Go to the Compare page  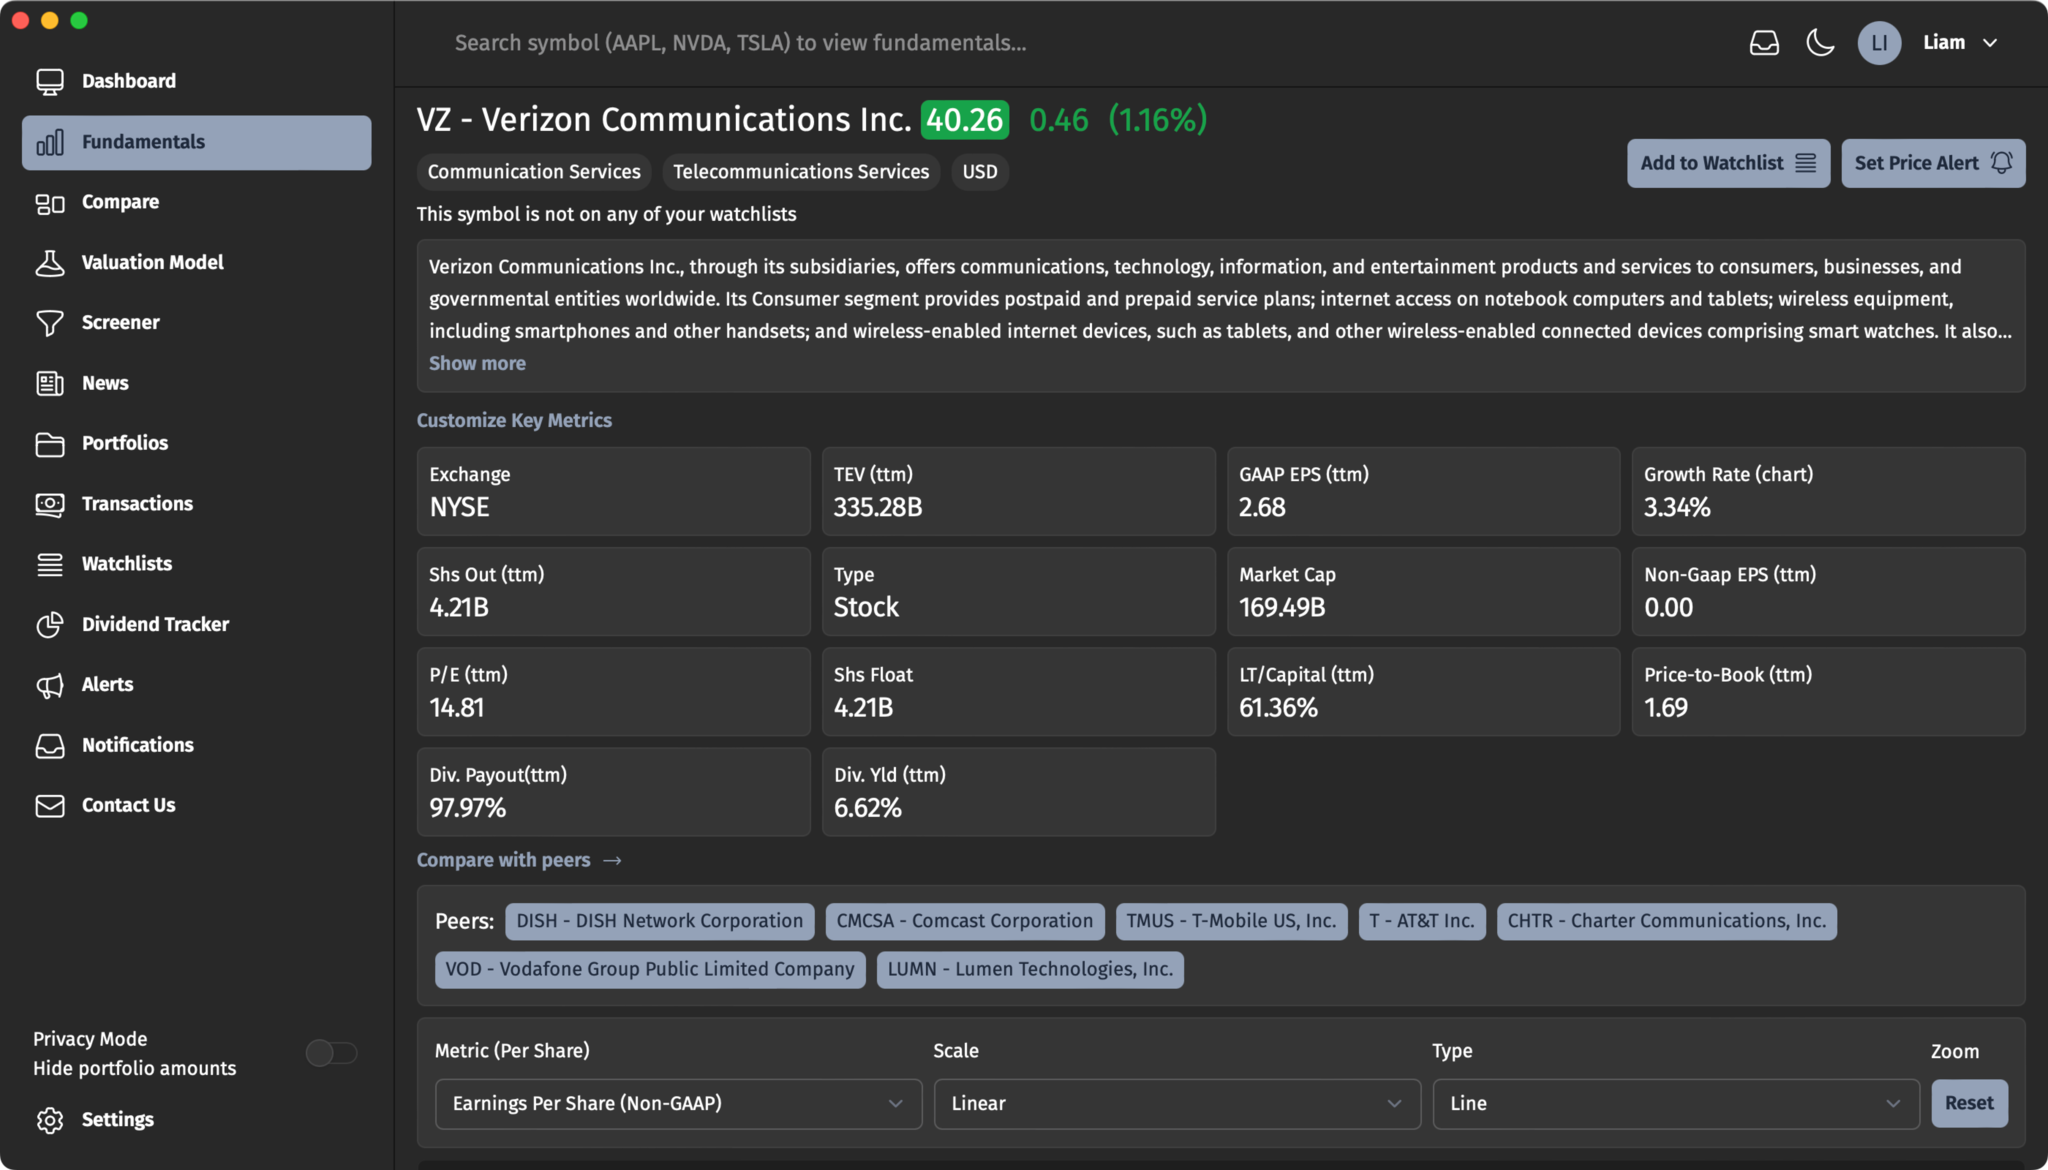[196, 202]
